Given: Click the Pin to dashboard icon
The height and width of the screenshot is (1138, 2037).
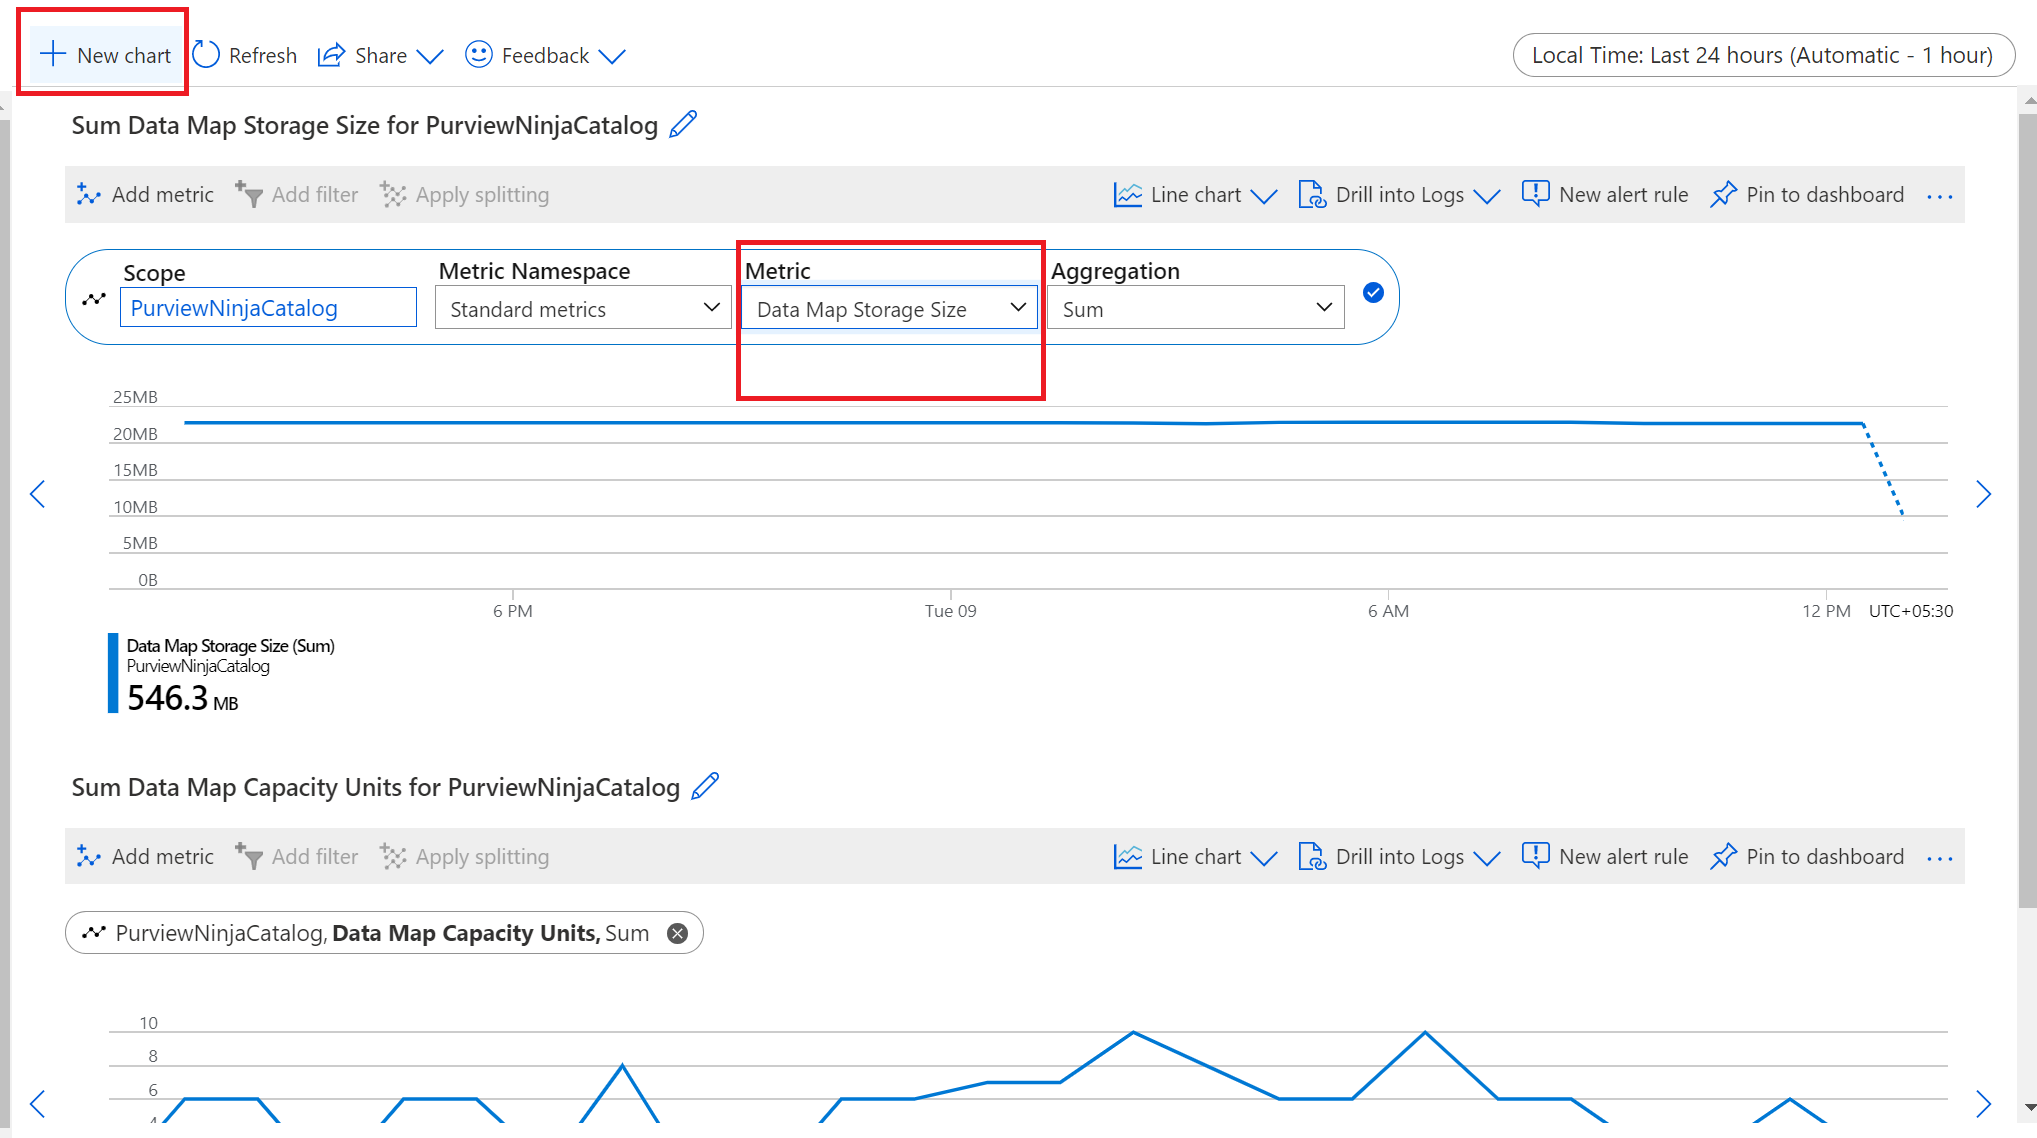Looking at the screenshot, I should (1722, 195).
